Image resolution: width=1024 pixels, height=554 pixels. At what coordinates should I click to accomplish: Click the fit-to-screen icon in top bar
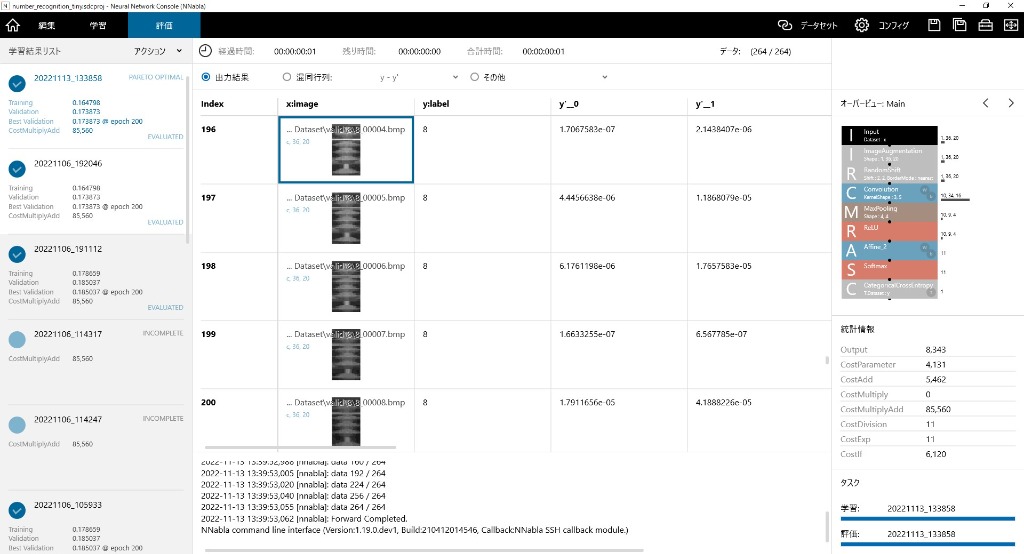(1010, 25)
